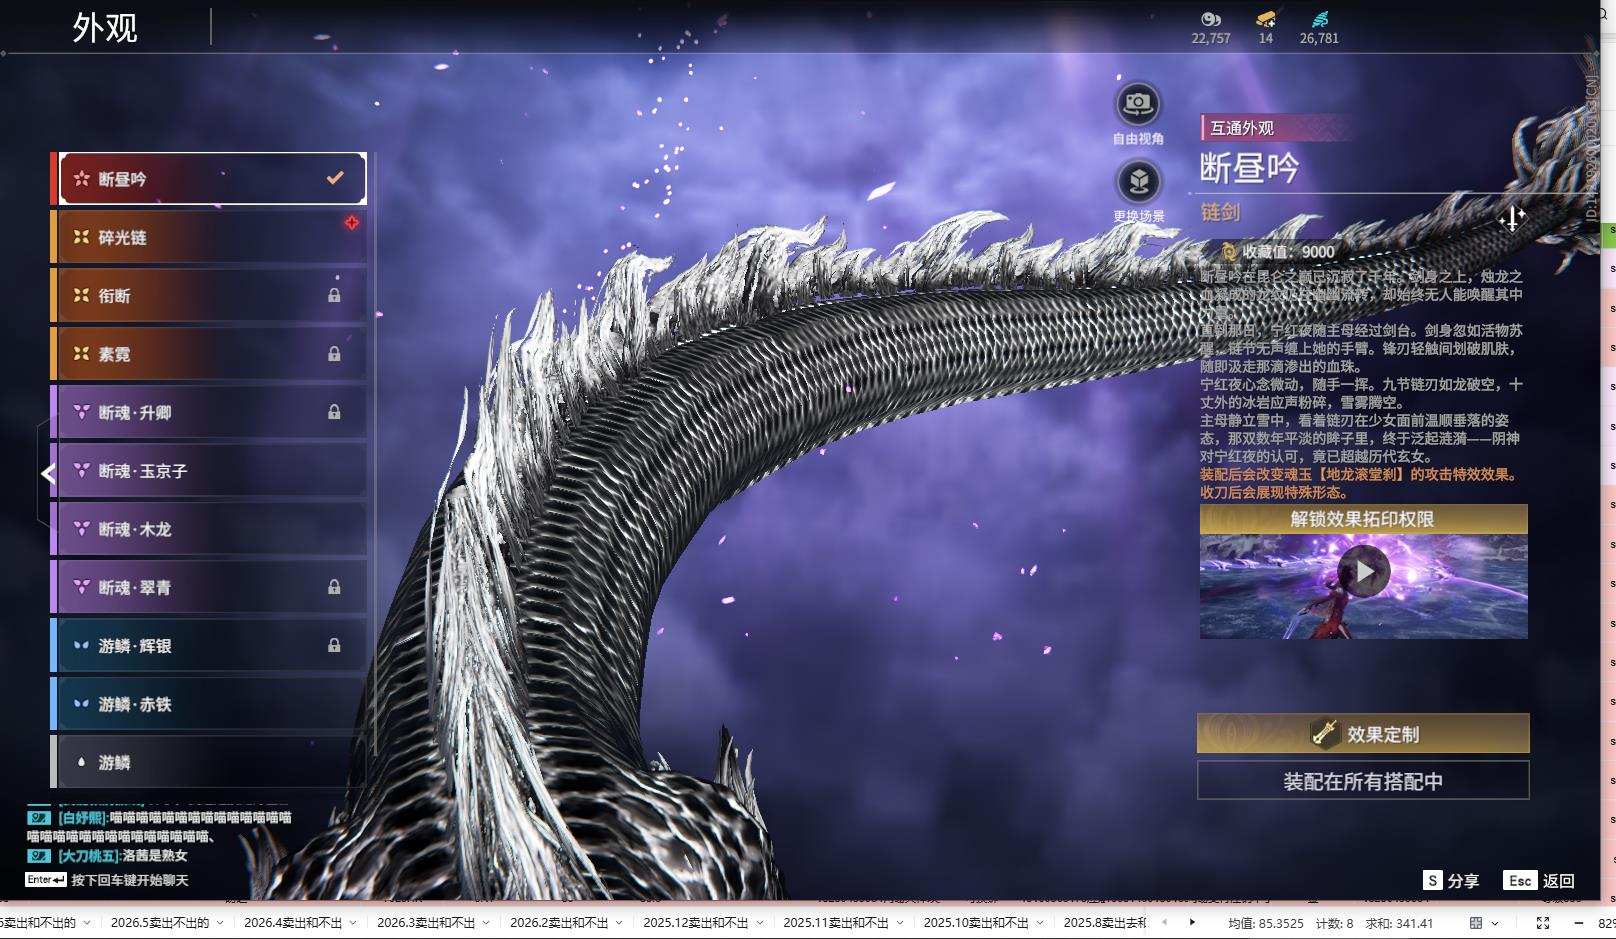Select the 断魂·升卿 skin
This screenshot has width=1616, height=939.
pos(212,412)
